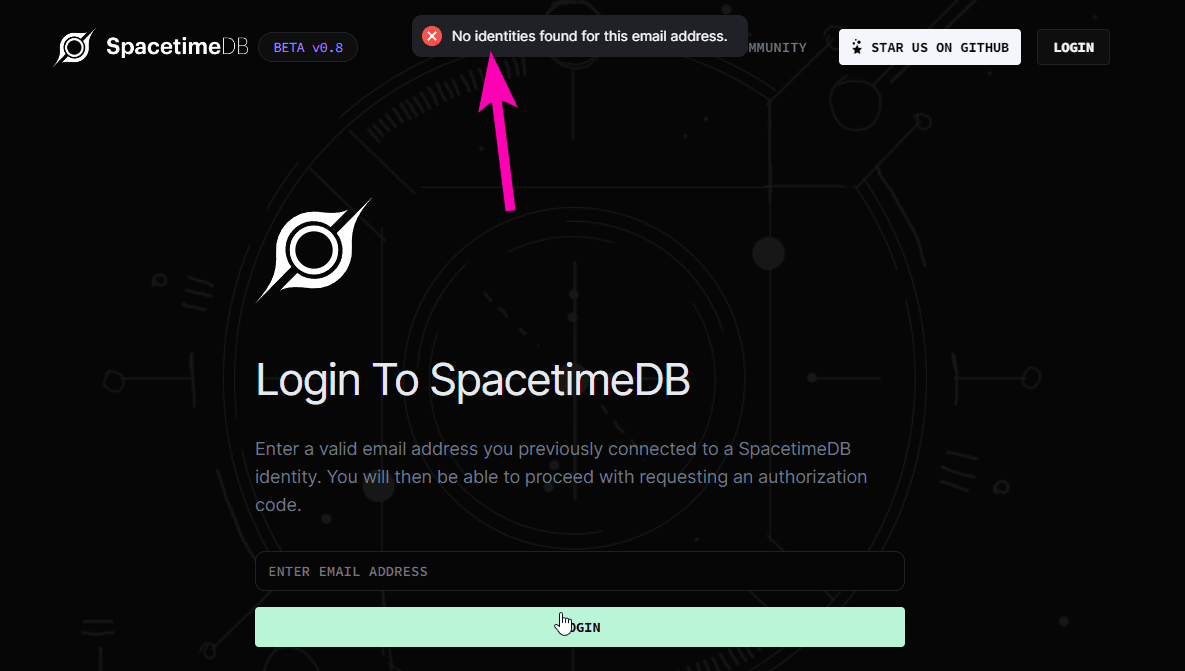Viewport: 1185px width, 671px height.
Task: Click the red error X icon in toast
Action: click(432, 36)
